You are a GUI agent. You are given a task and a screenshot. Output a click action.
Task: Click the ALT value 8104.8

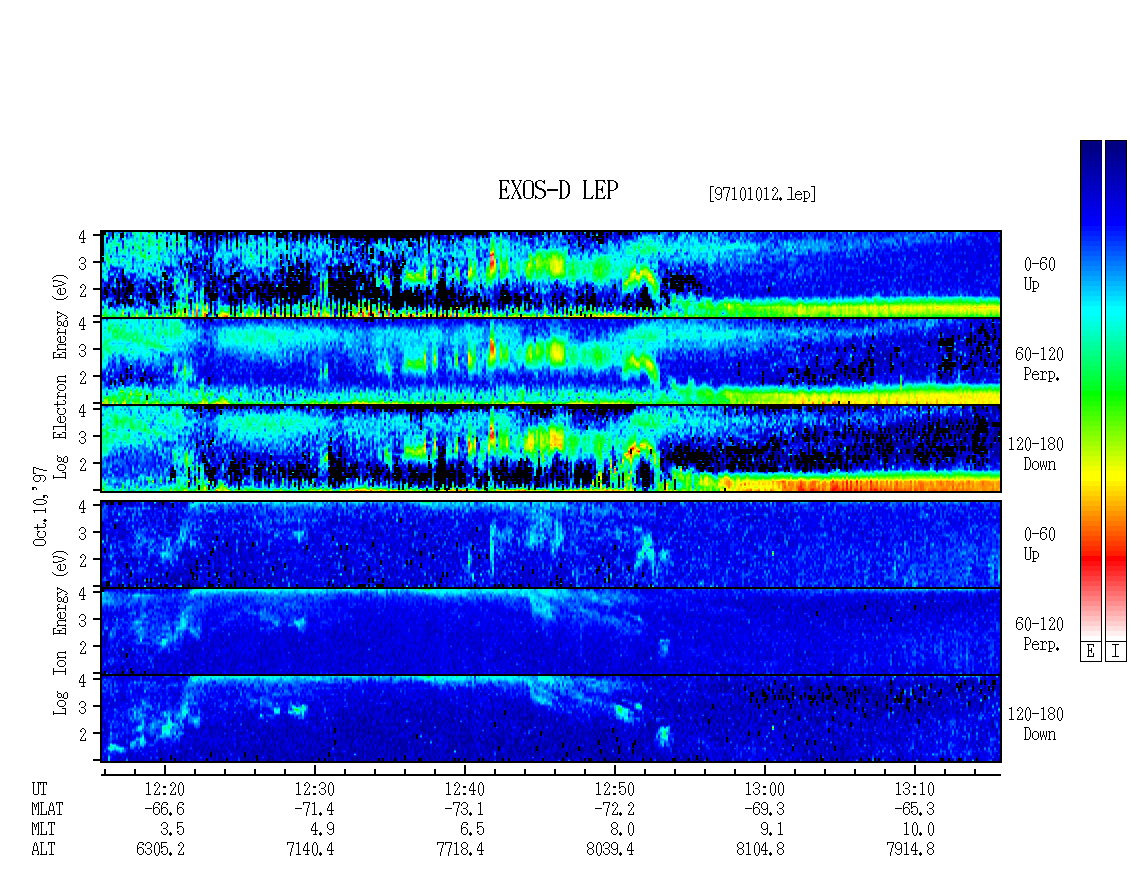click(760, 850)
